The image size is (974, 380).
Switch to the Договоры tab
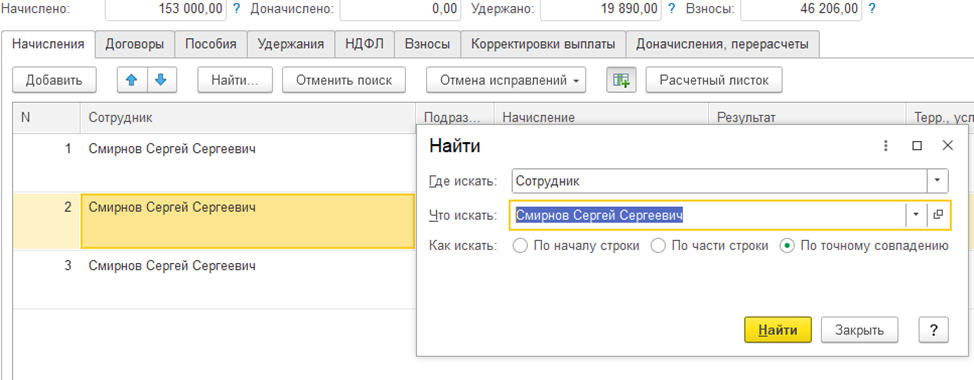click(135, 44)
